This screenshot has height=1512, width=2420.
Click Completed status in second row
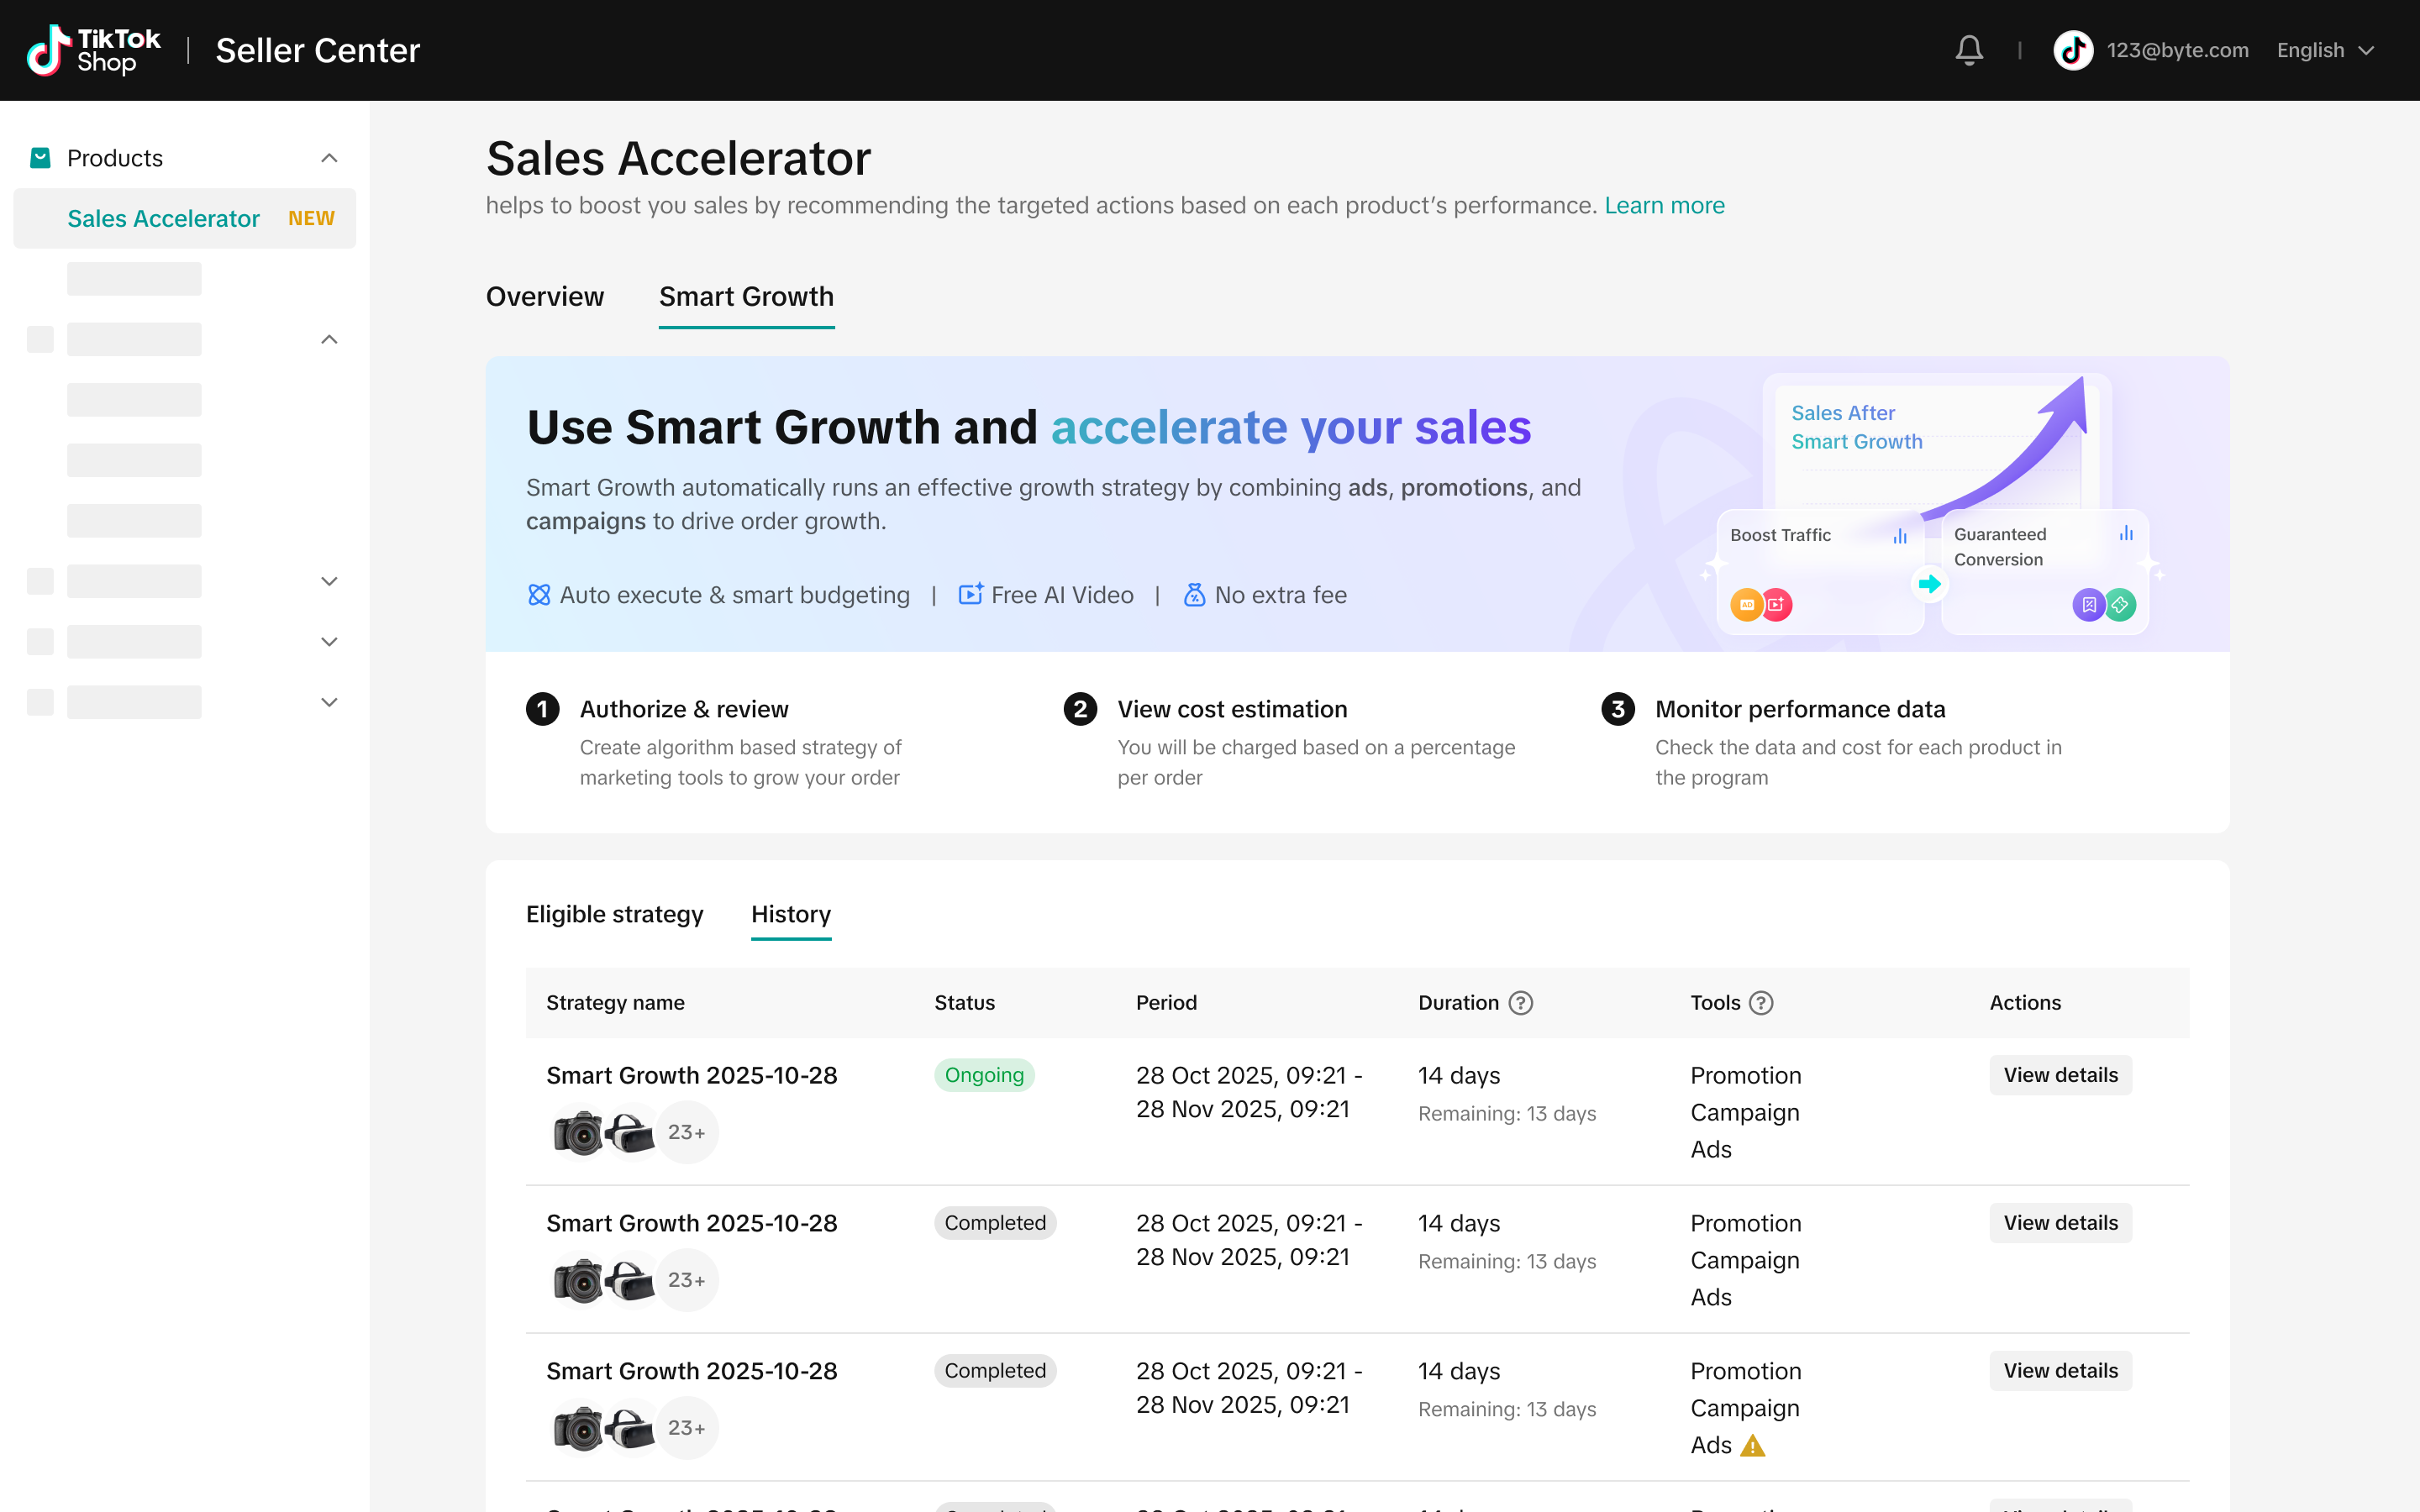(x=995, y=1223)
